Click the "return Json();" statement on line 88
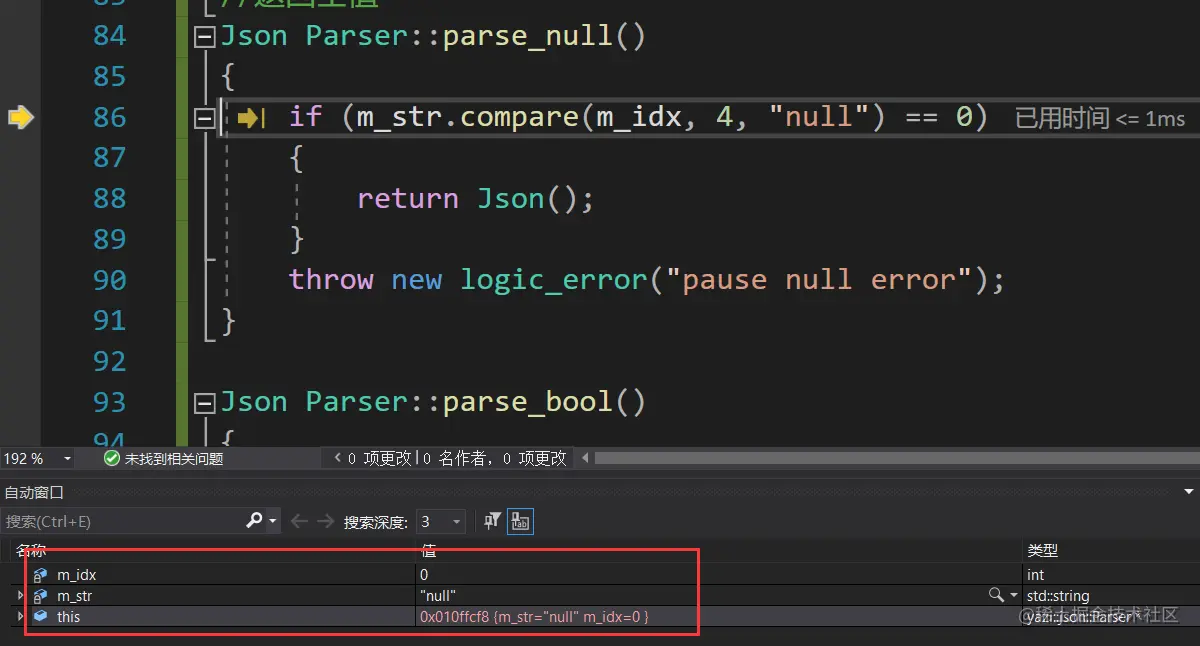1200x646 pixels. click(476, 199)
